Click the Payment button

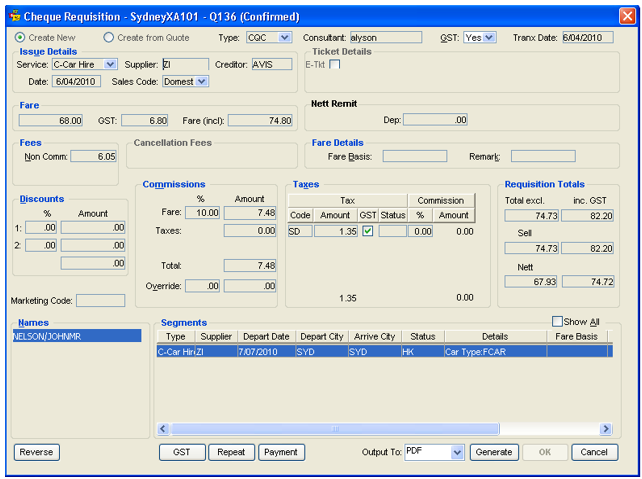[x=281, y=452]
